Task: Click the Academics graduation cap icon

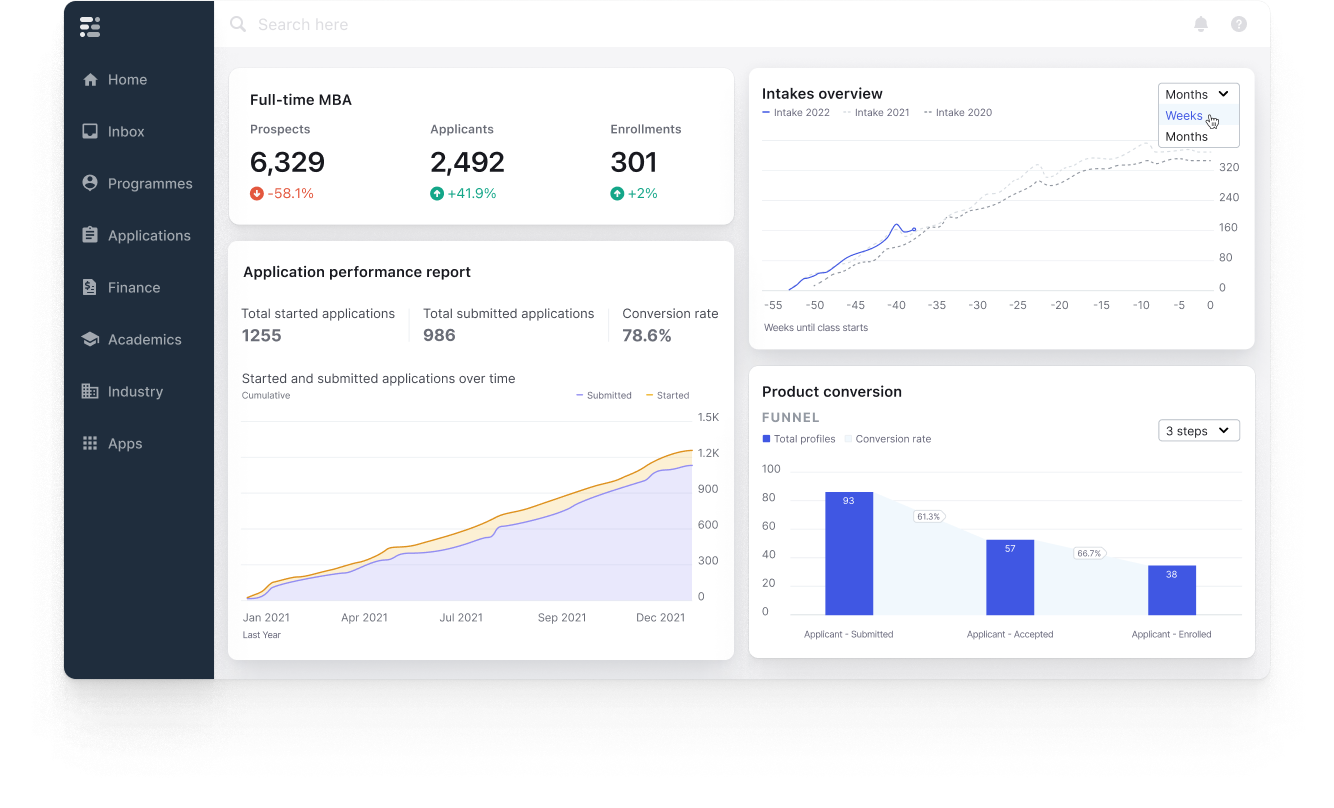Action: [x=90, y=340]
